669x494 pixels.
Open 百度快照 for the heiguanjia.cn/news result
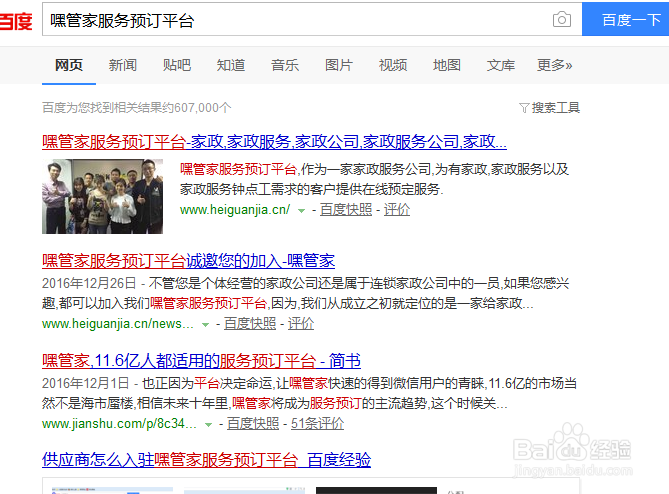pyautogui.click(x=250, y=324)
